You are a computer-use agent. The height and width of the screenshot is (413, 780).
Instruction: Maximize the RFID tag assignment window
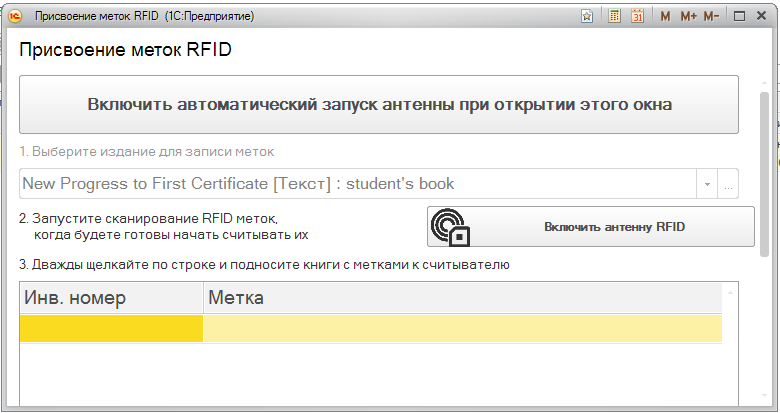[x=740, y=17]
